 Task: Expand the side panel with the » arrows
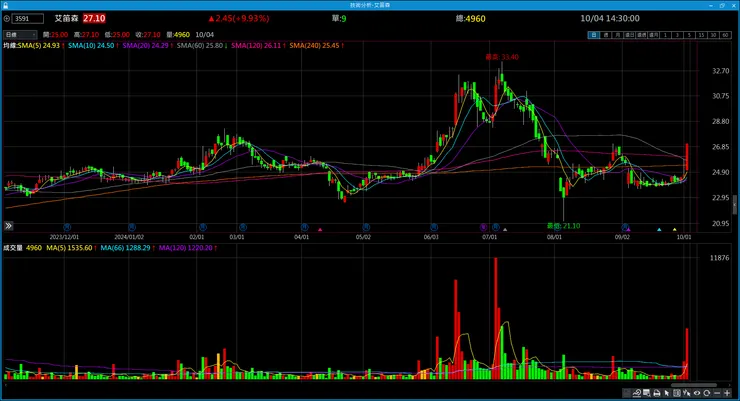pos(8,226)
